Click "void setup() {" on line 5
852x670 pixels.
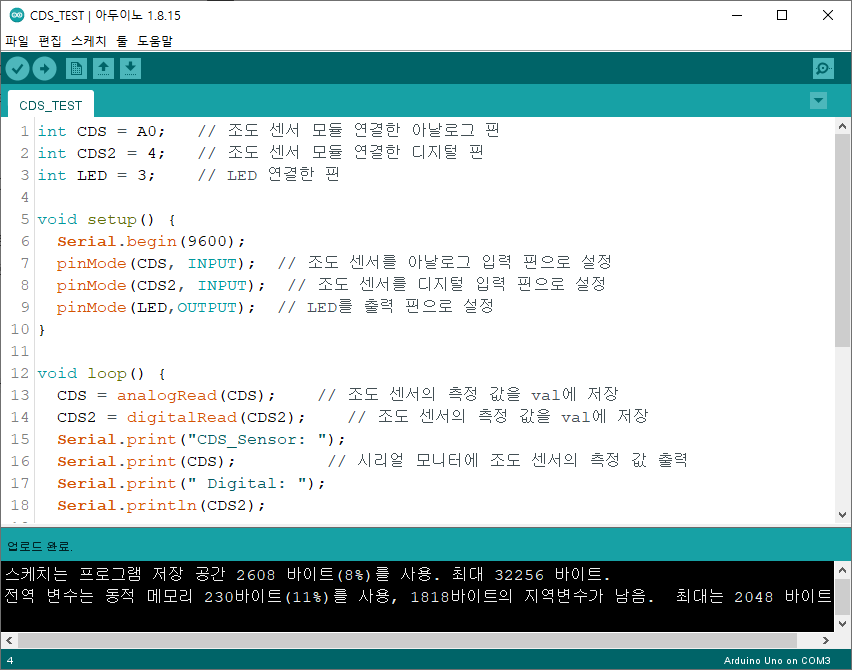[x=106, y=220]
